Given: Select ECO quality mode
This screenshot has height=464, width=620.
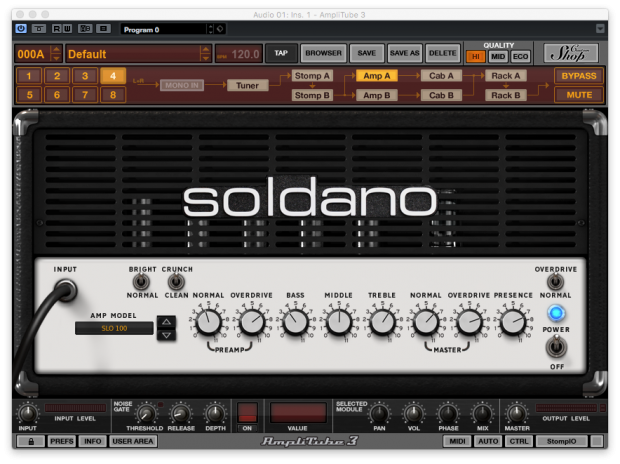Looking at the screenshot, I should pos(520,57).
